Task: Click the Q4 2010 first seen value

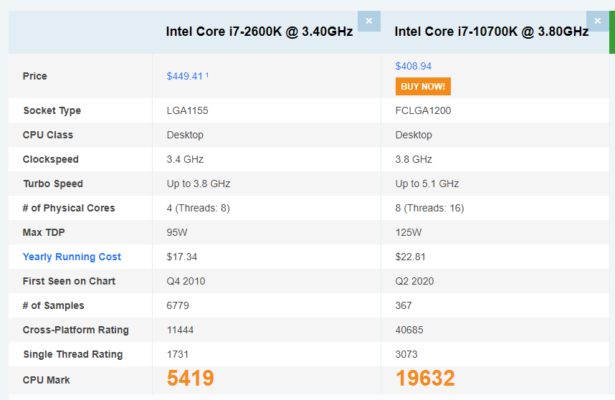Action: click(186, 281)
